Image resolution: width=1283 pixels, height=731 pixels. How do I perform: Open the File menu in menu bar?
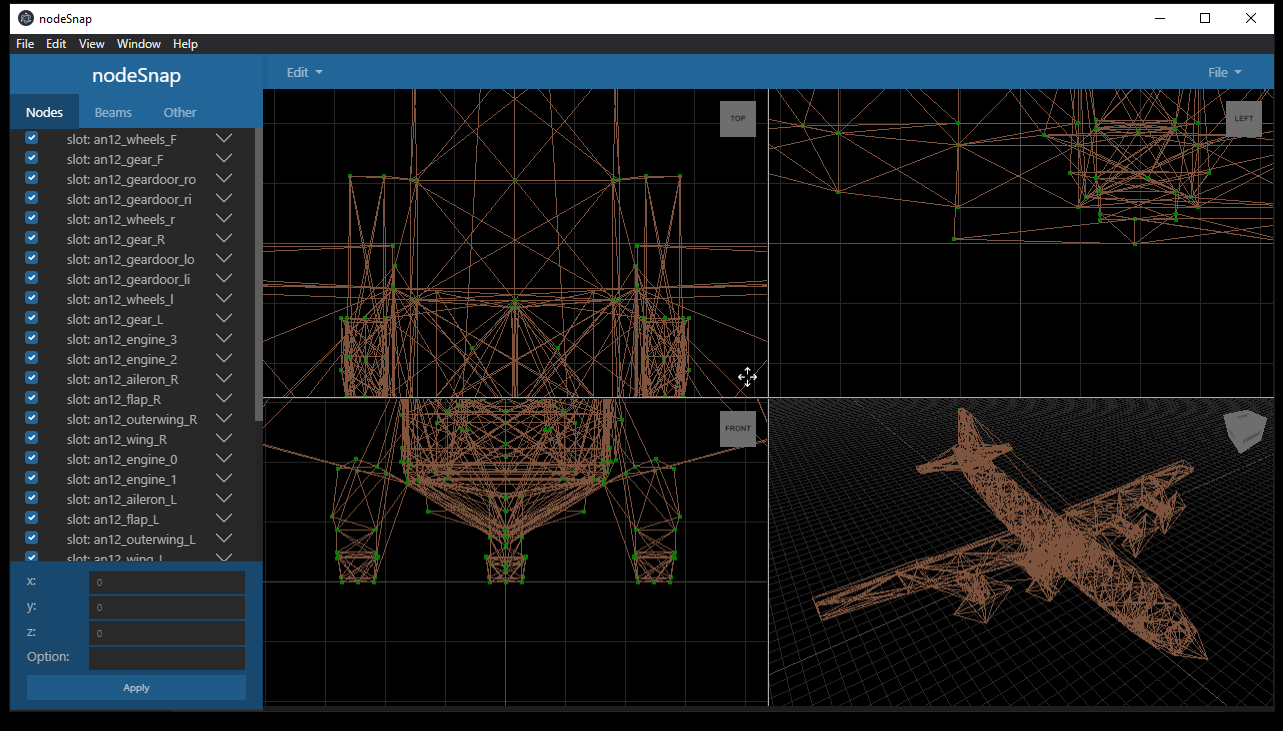click(25, 44)
